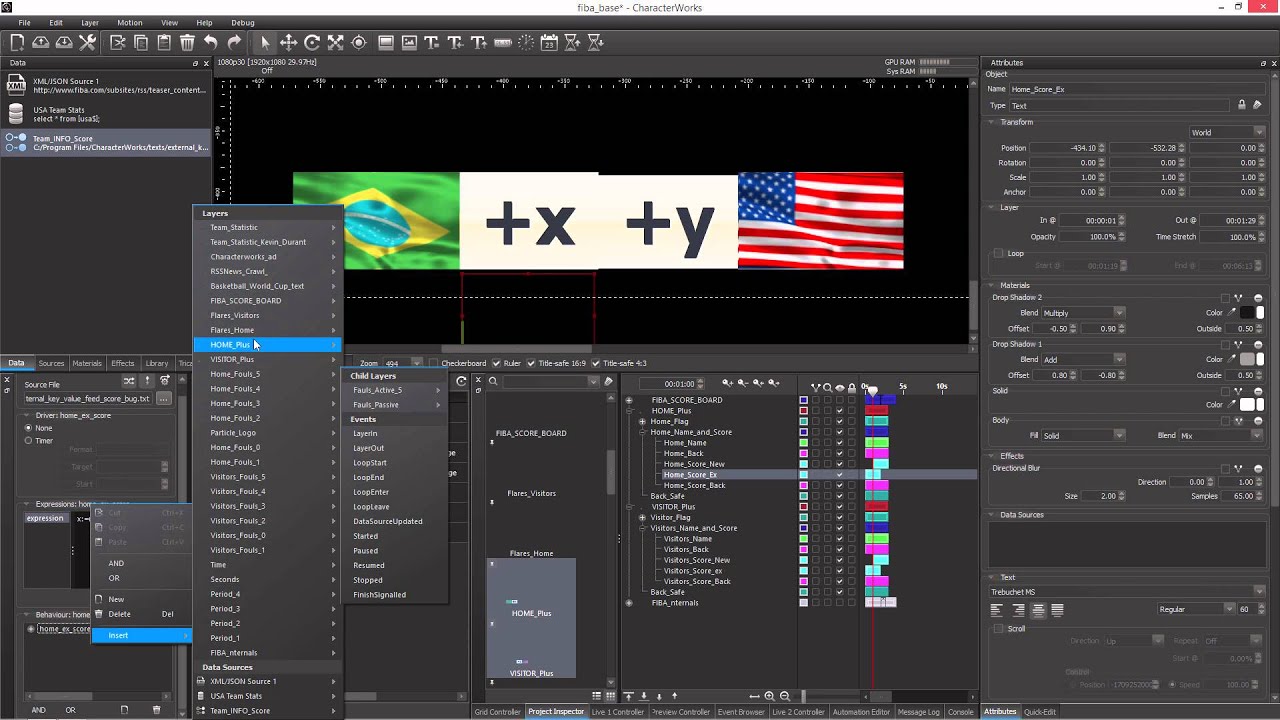Enable the Loop checkbox under Layer

click(x=998, y=254)
